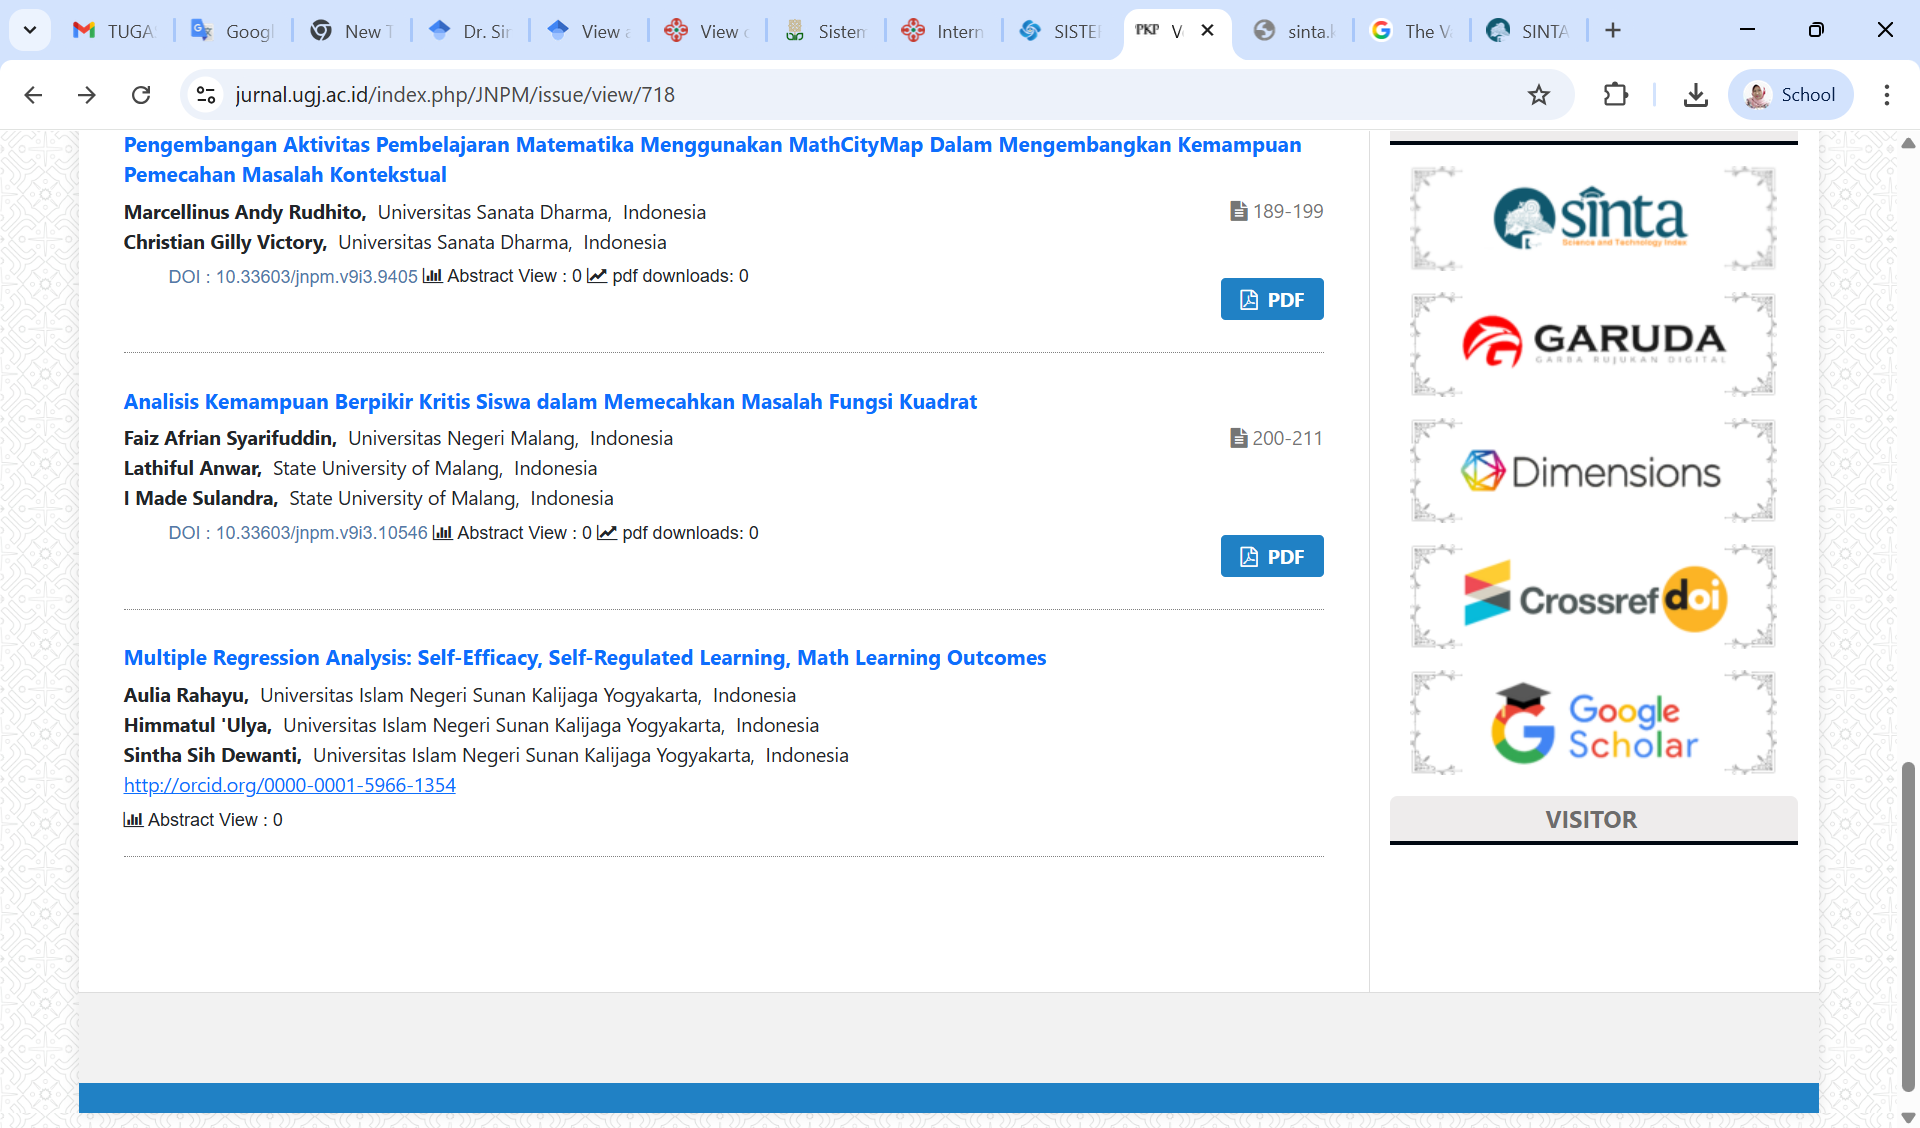This screenshot has height=1128, width=1920.
Task: Click the site information icon
Action: pyautogui.click(x=206, y=95)
